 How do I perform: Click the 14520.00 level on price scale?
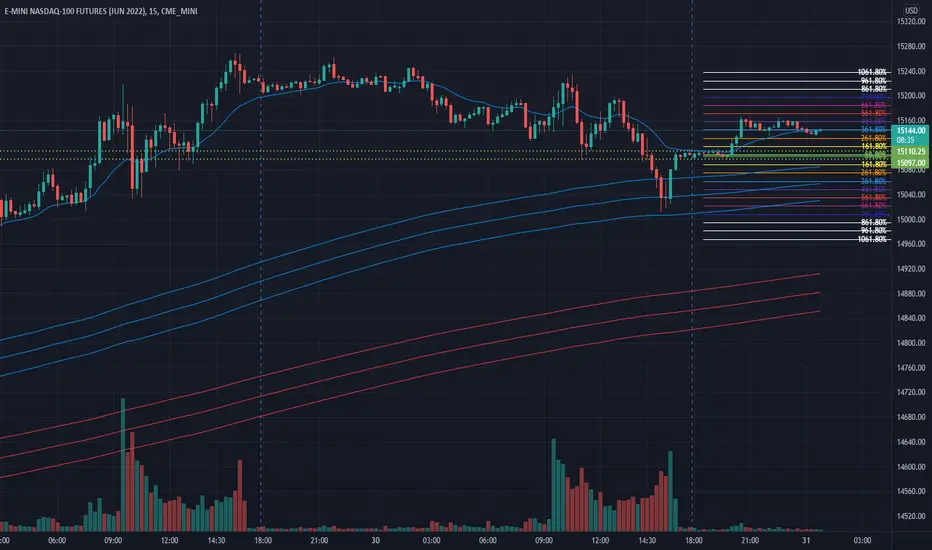point(911,516)
